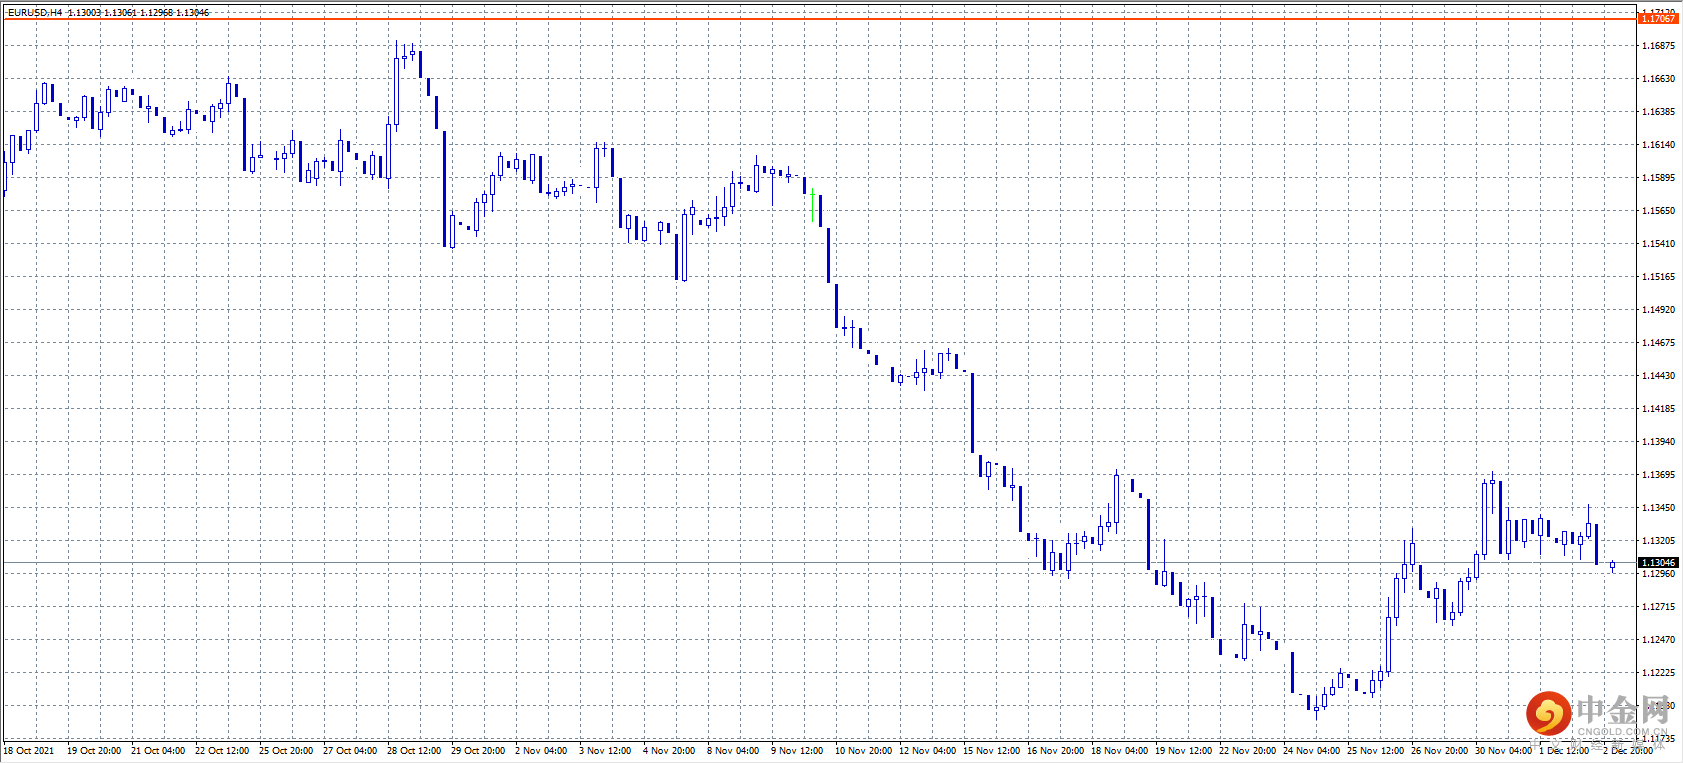Click price axis value 1.13205
1683x763 pixels.
pos(1659,541)
